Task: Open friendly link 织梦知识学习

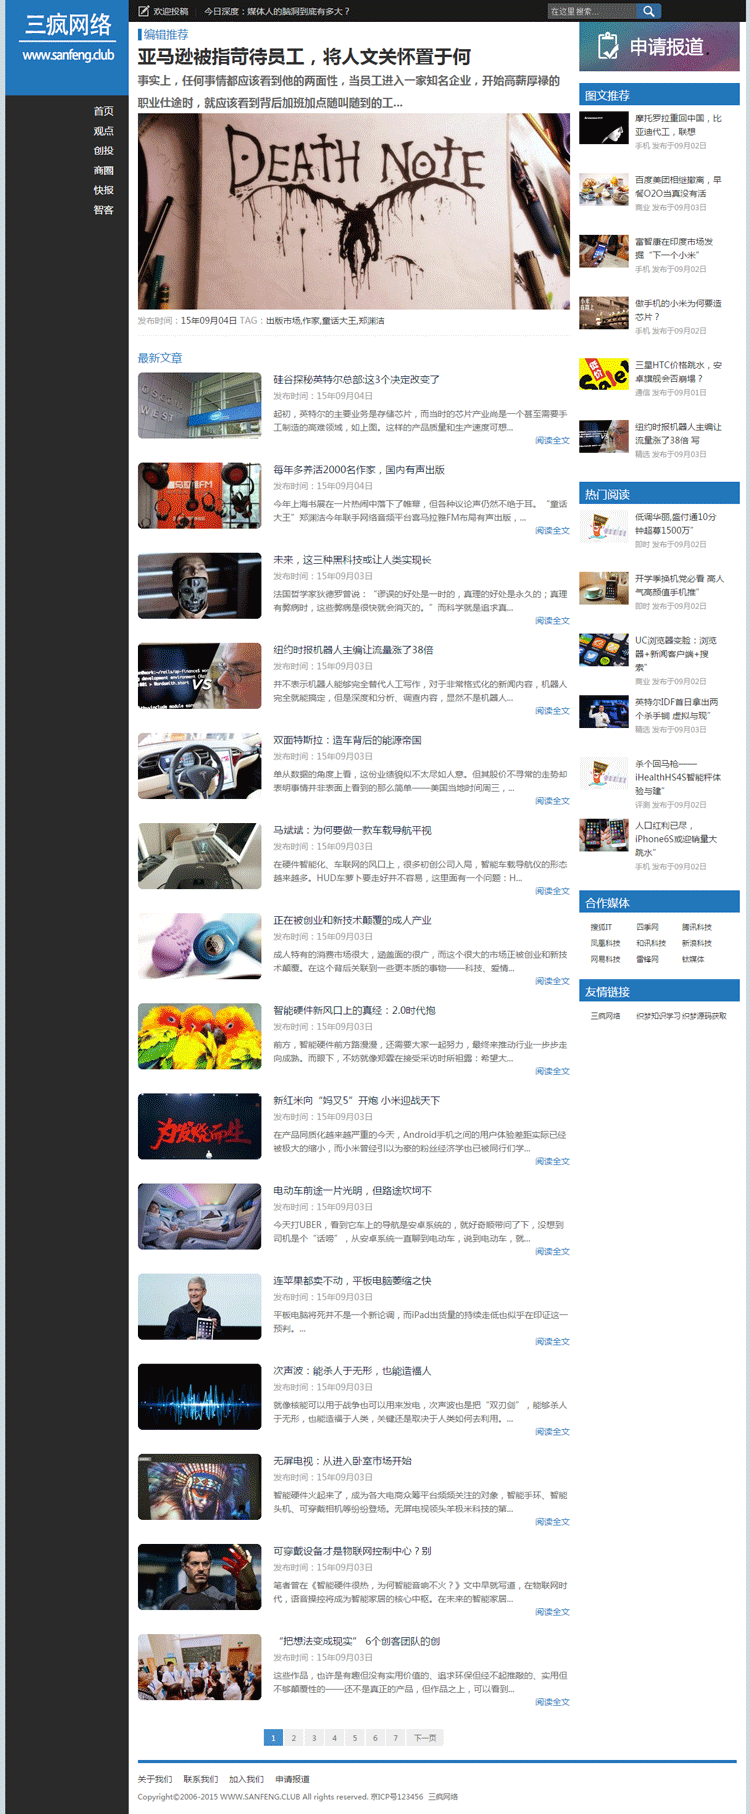Action: coord(659,1016)
